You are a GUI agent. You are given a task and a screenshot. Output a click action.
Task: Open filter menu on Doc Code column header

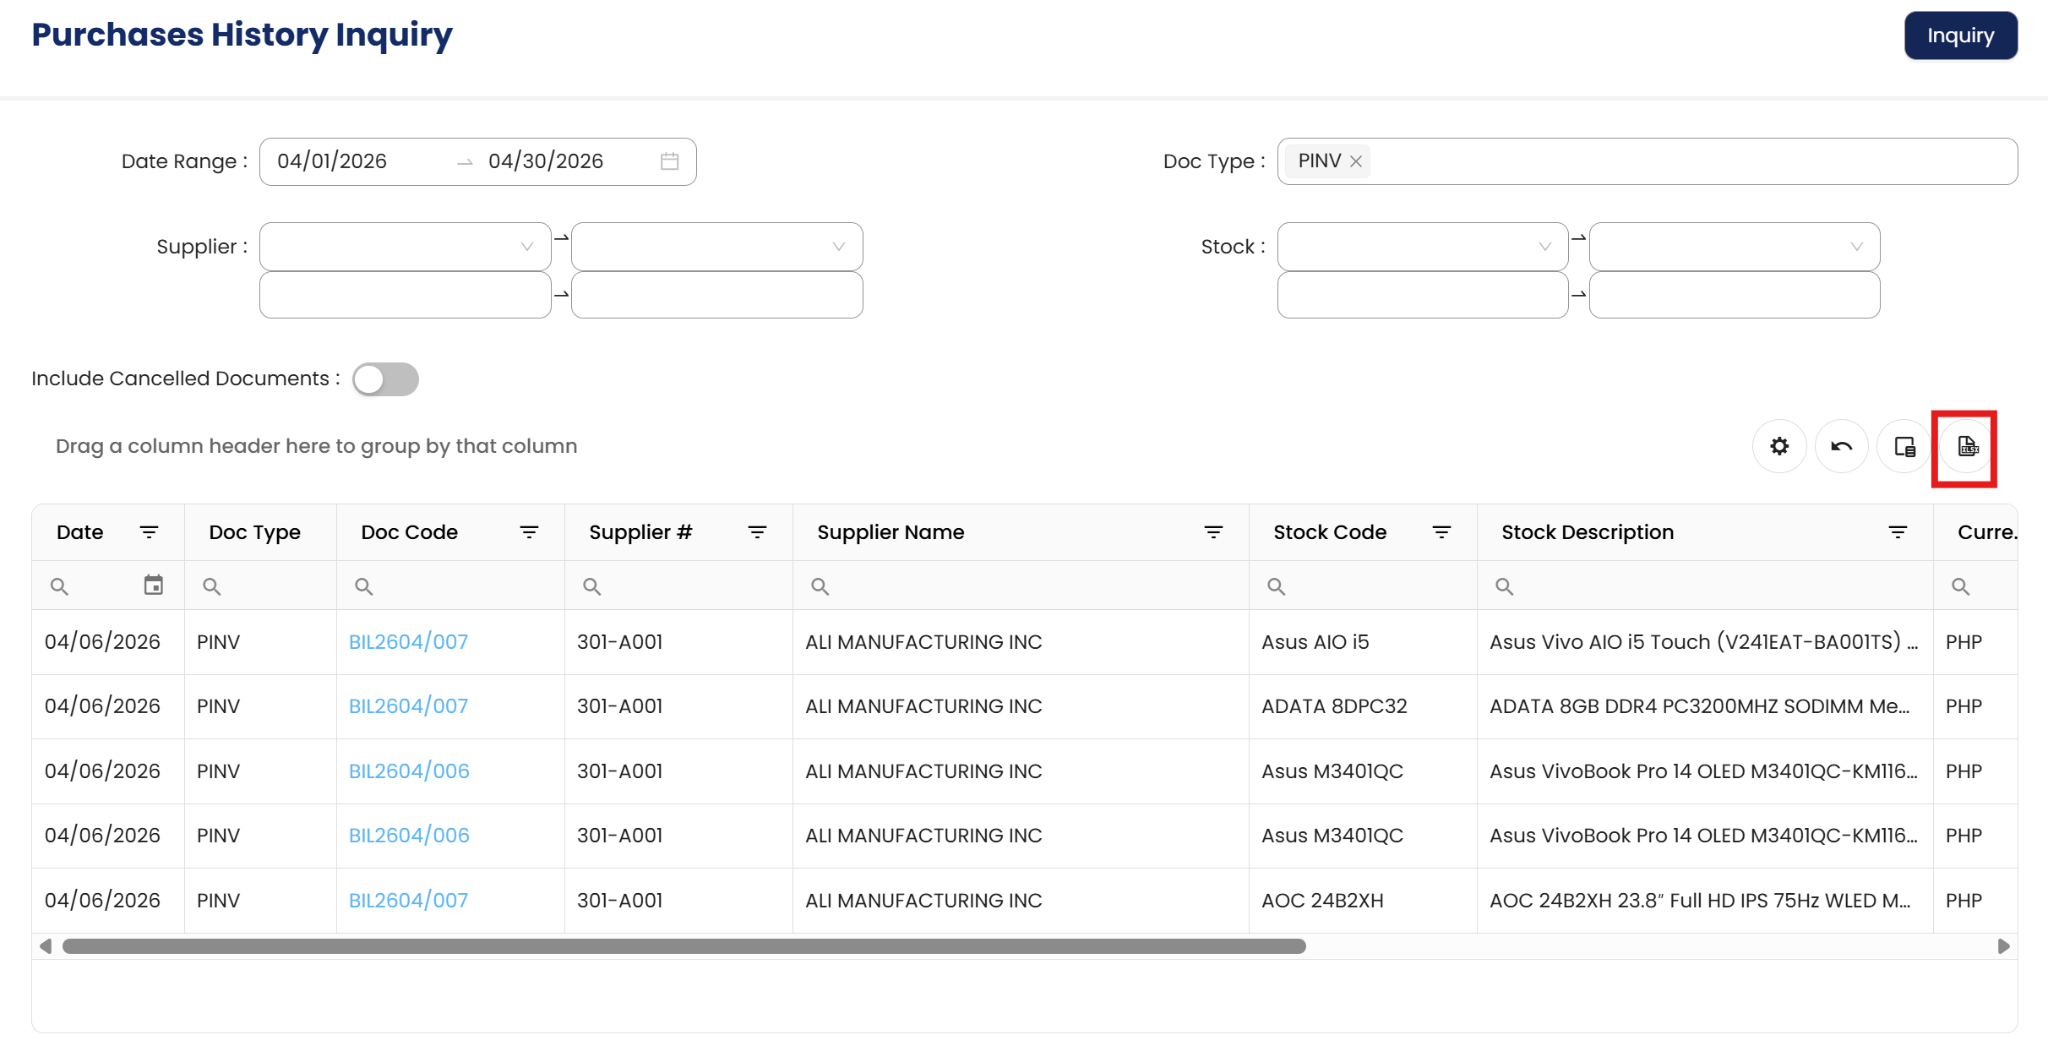click(529, 532)
